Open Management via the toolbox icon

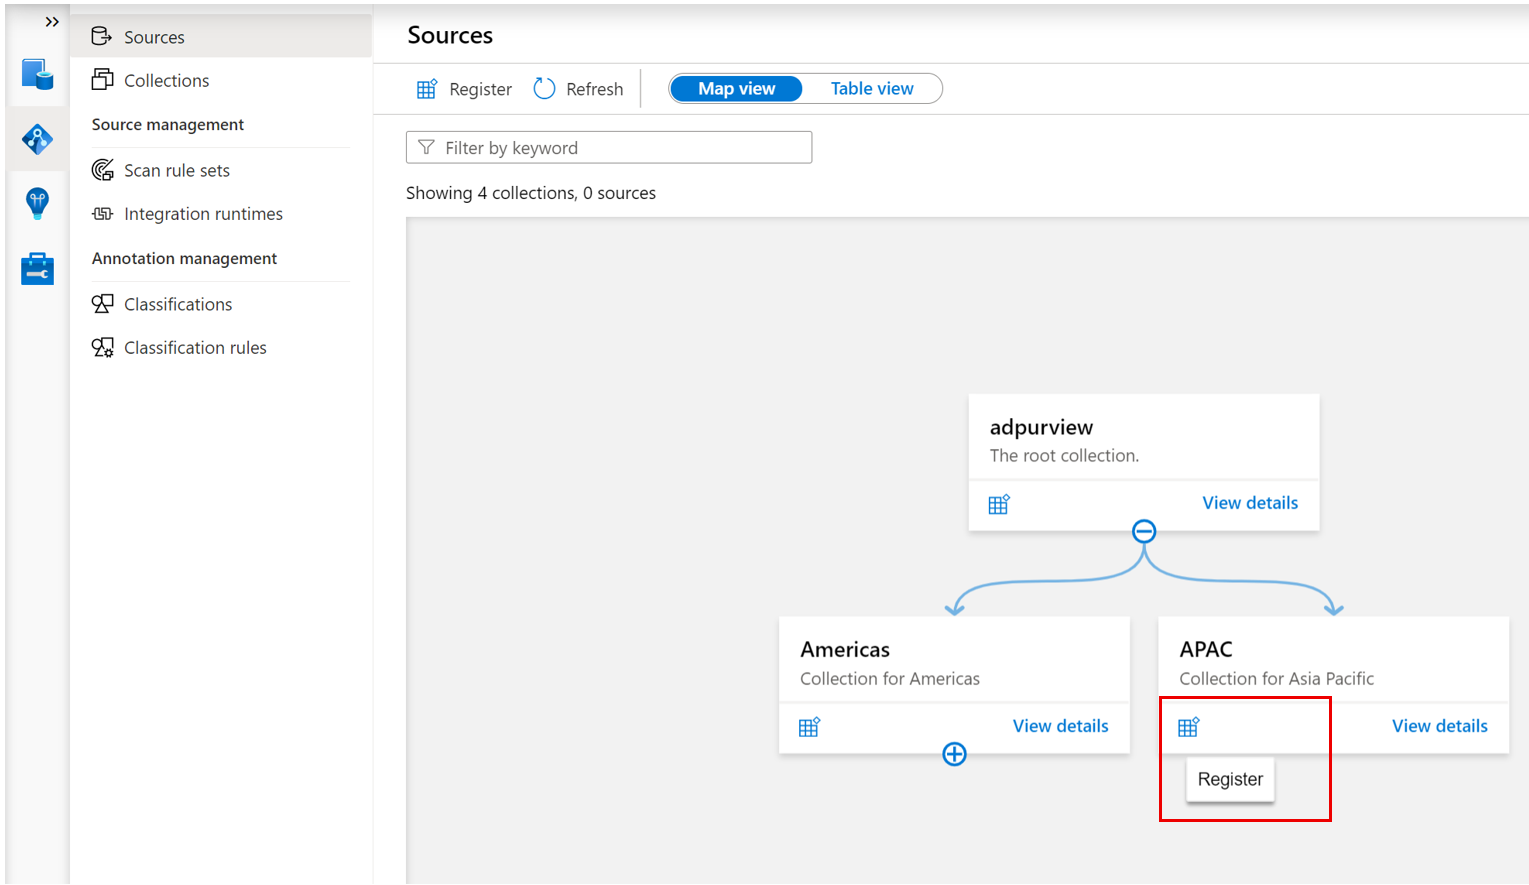37,268
